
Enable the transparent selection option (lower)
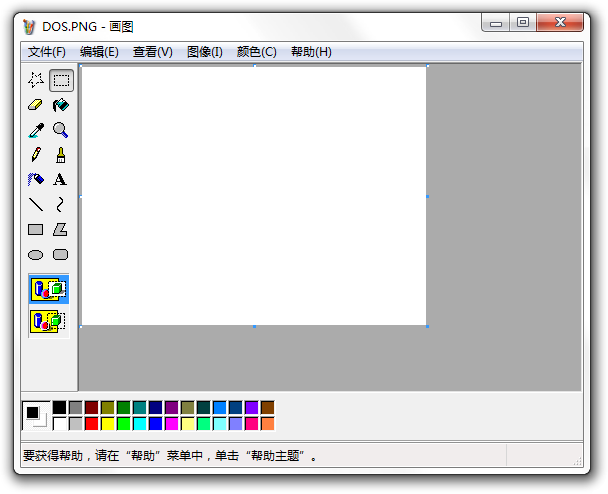pyautogui.click(x=48, y=321)
